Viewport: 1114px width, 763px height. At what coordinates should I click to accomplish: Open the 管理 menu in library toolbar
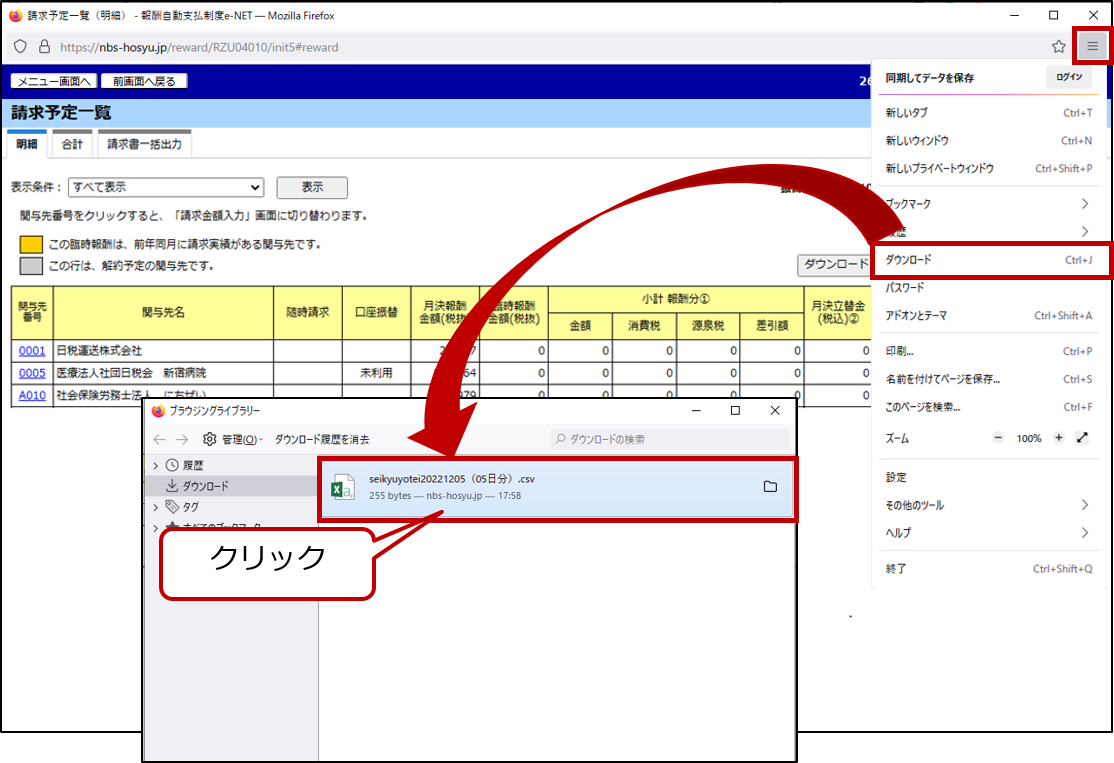[232, 439]
